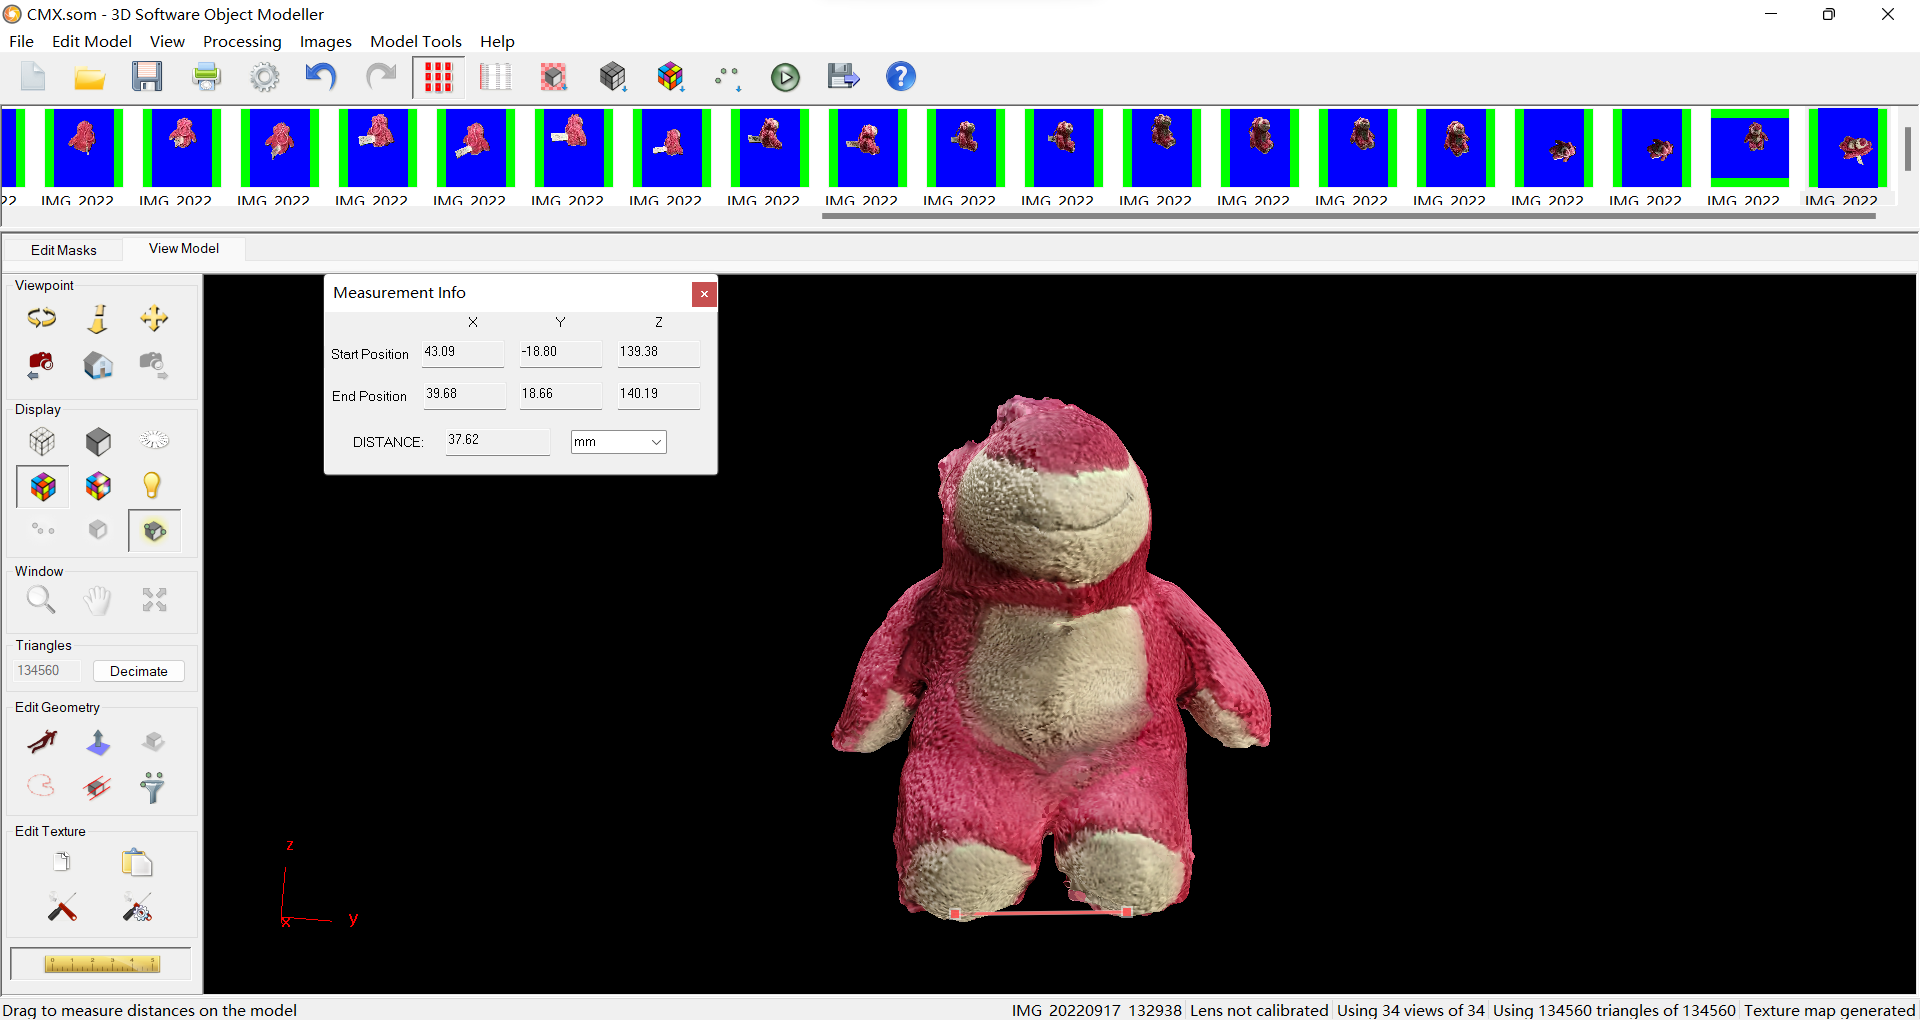Select the walk-through road viewpoint icon
The width and height of the screenshot is (1920, 1020).
pos(98,318)
